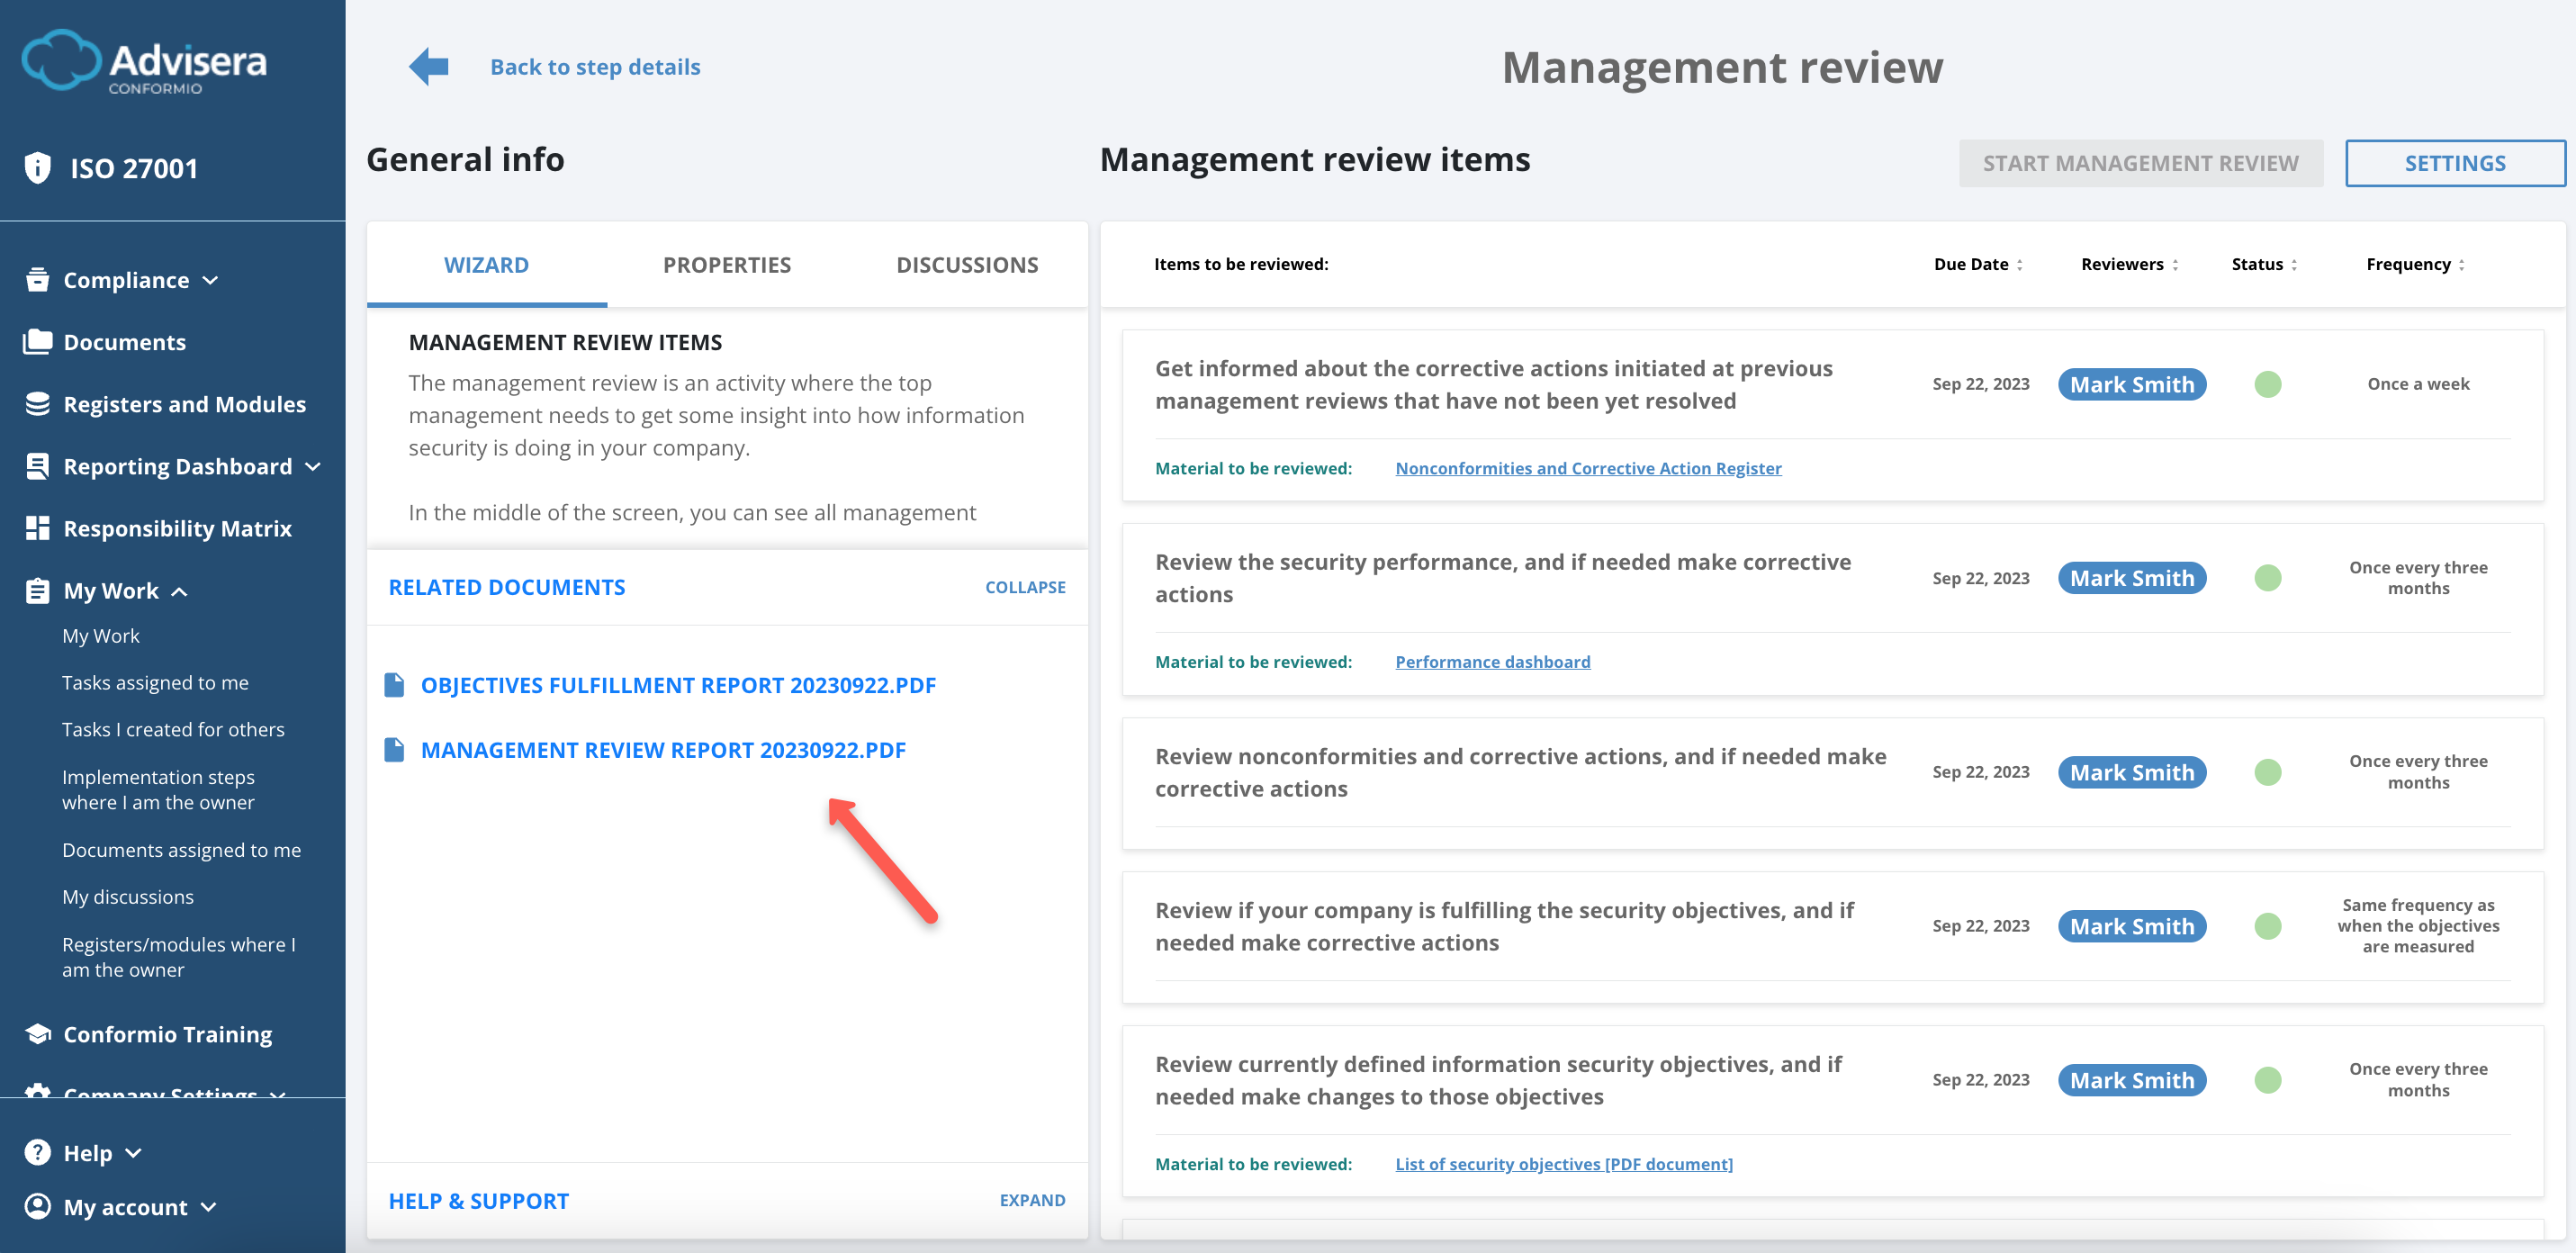The height and width of the screenshot is (1253, 2576).
Task: Collapse the My Work sidebar section
Action: (180, 591)
